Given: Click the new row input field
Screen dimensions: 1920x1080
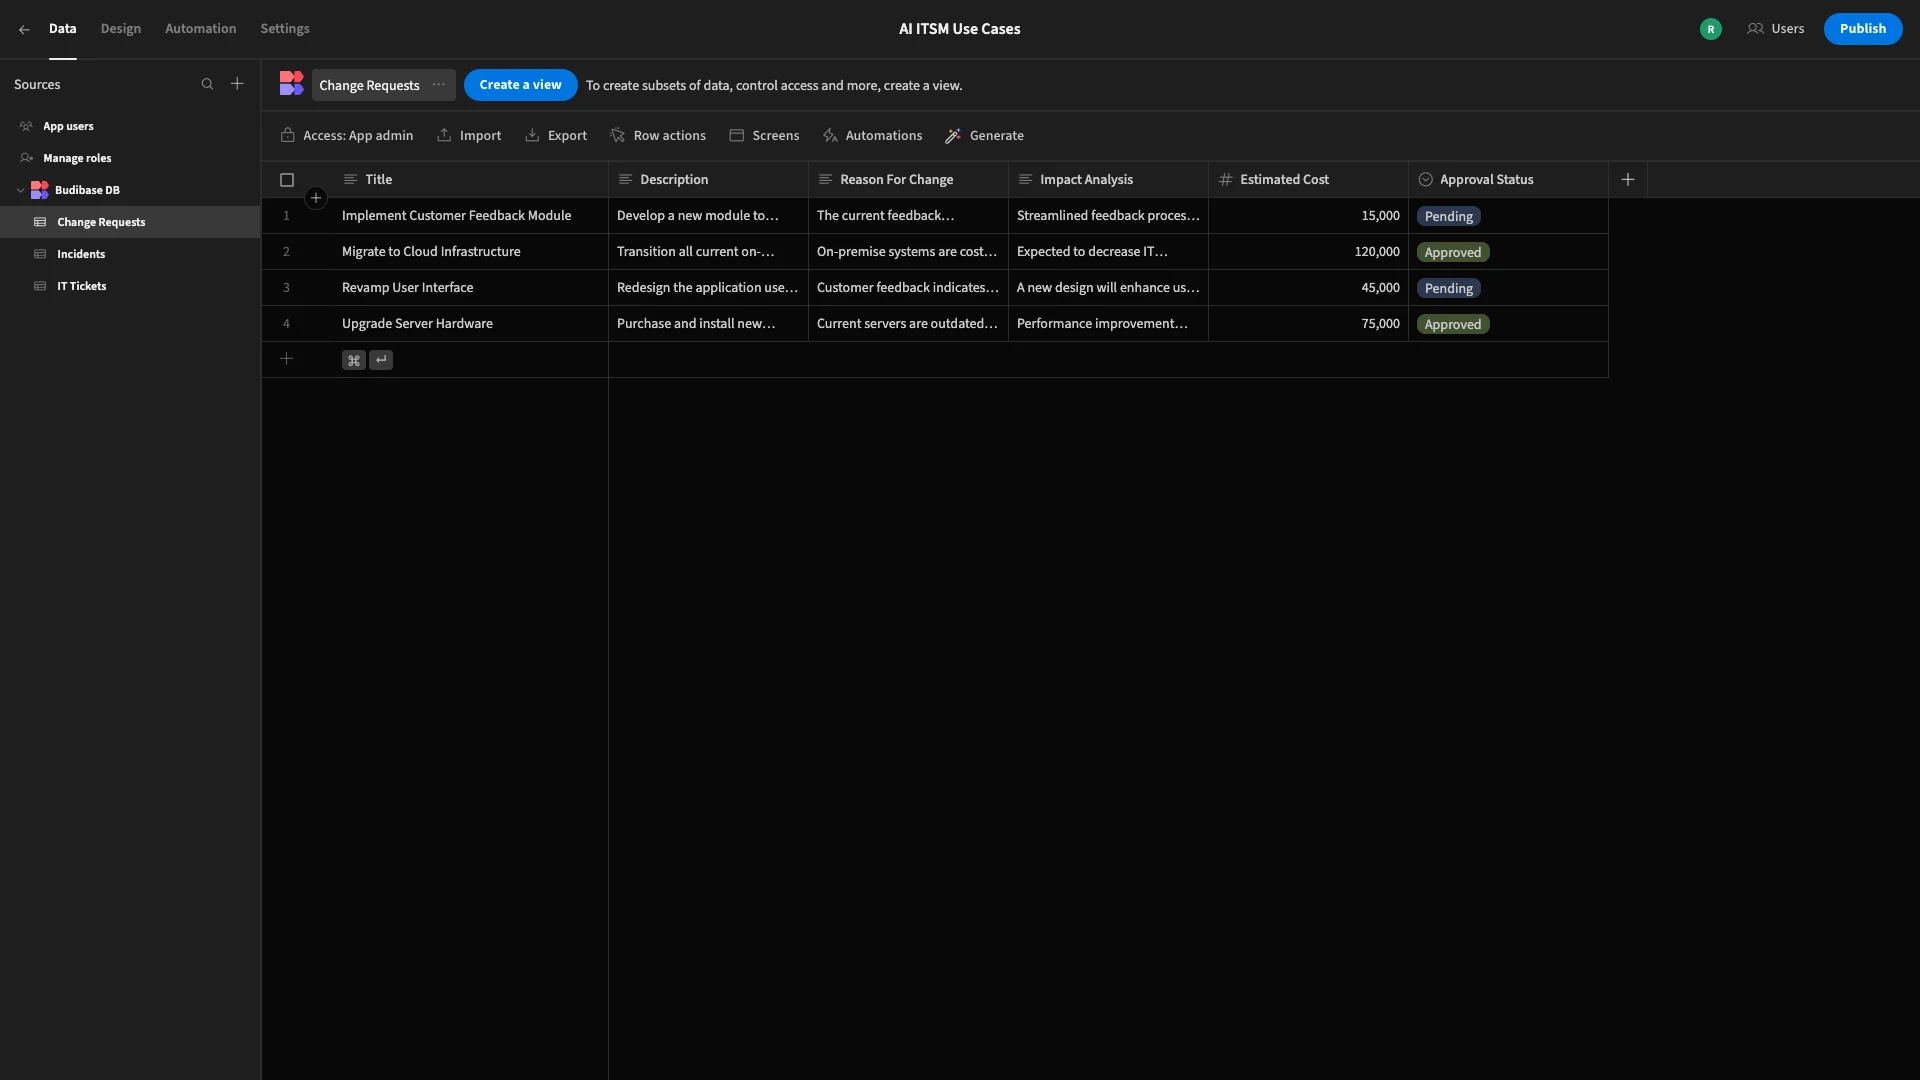Looking at the screenshot, I should (471, 360).
